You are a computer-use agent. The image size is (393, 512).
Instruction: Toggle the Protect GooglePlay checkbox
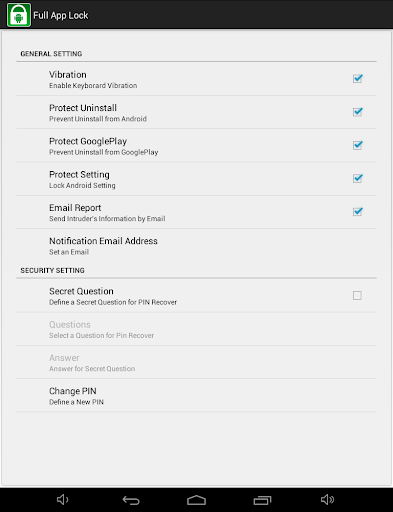coord(357,145)
